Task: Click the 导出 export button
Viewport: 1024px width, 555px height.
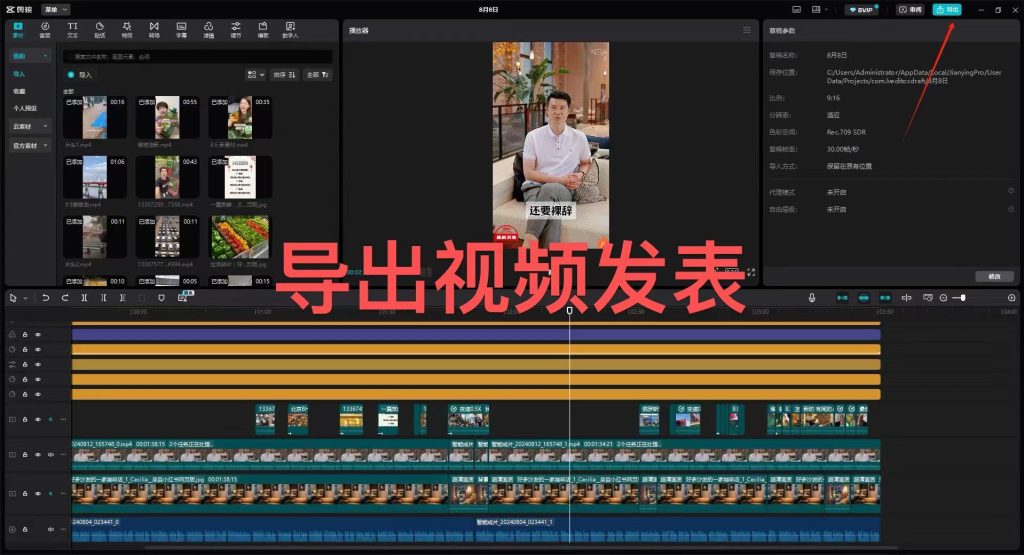Action: (x=947, y=10)
